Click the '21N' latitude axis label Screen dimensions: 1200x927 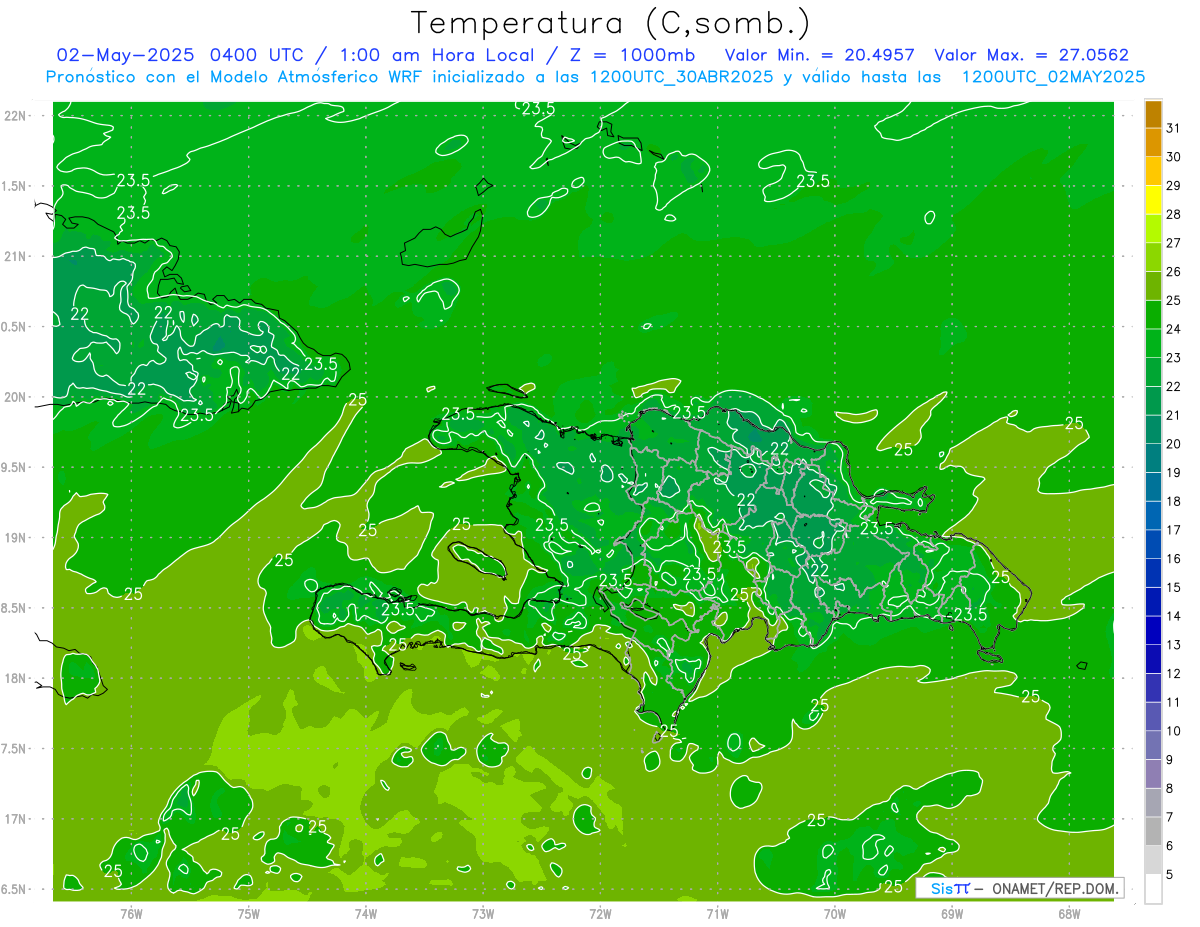(17, 256)
